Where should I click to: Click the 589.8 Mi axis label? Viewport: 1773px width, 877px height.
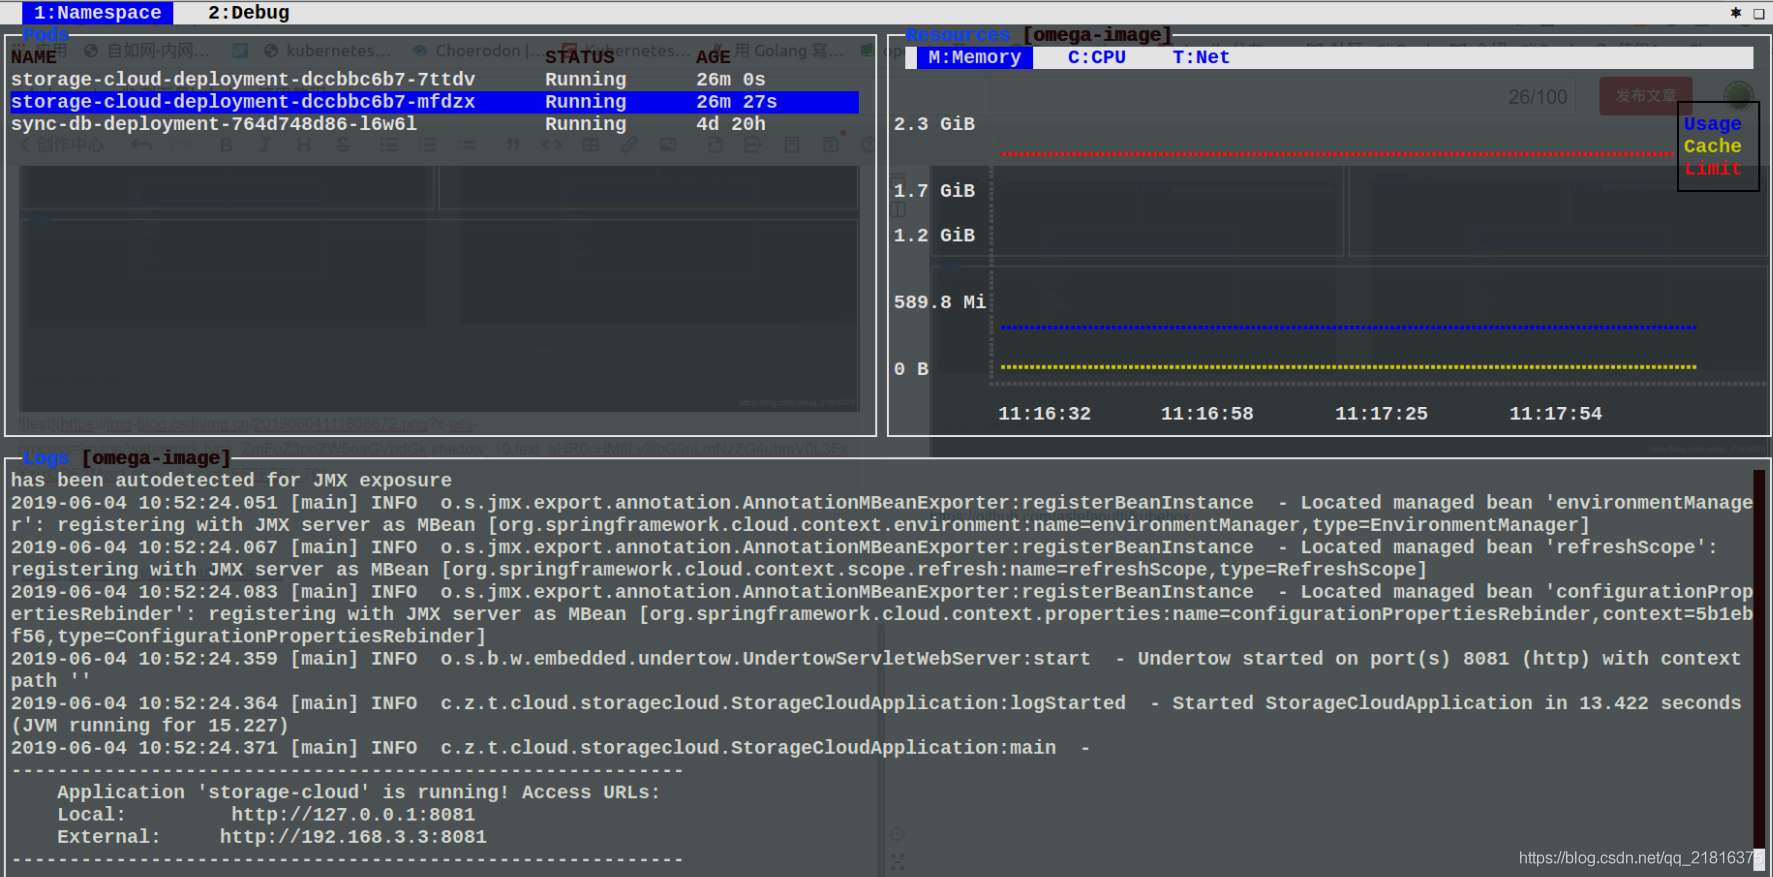click(939, 302)
